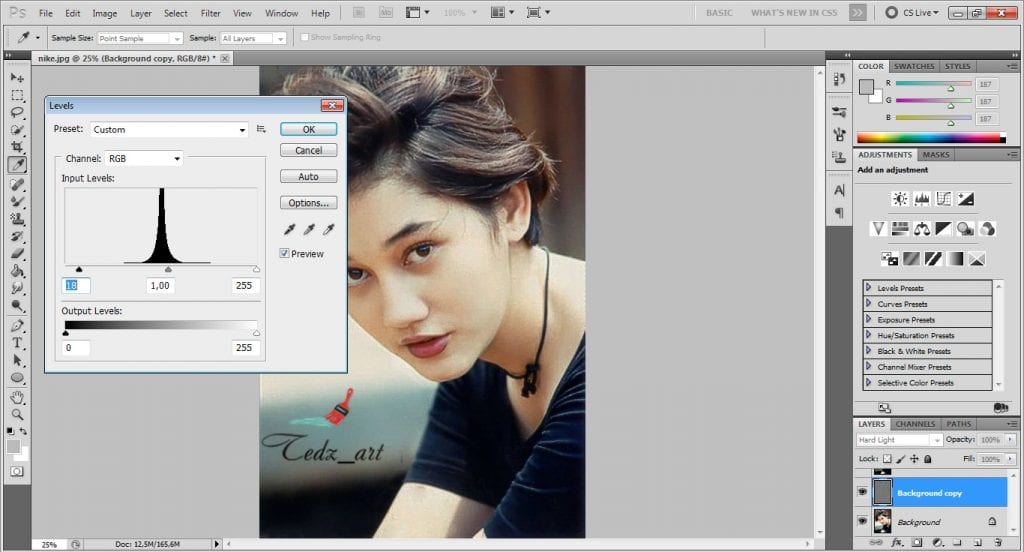Pick the black point eyedropper in Levels
This screenshot has height=552, width=1024.
click(290, 230)
